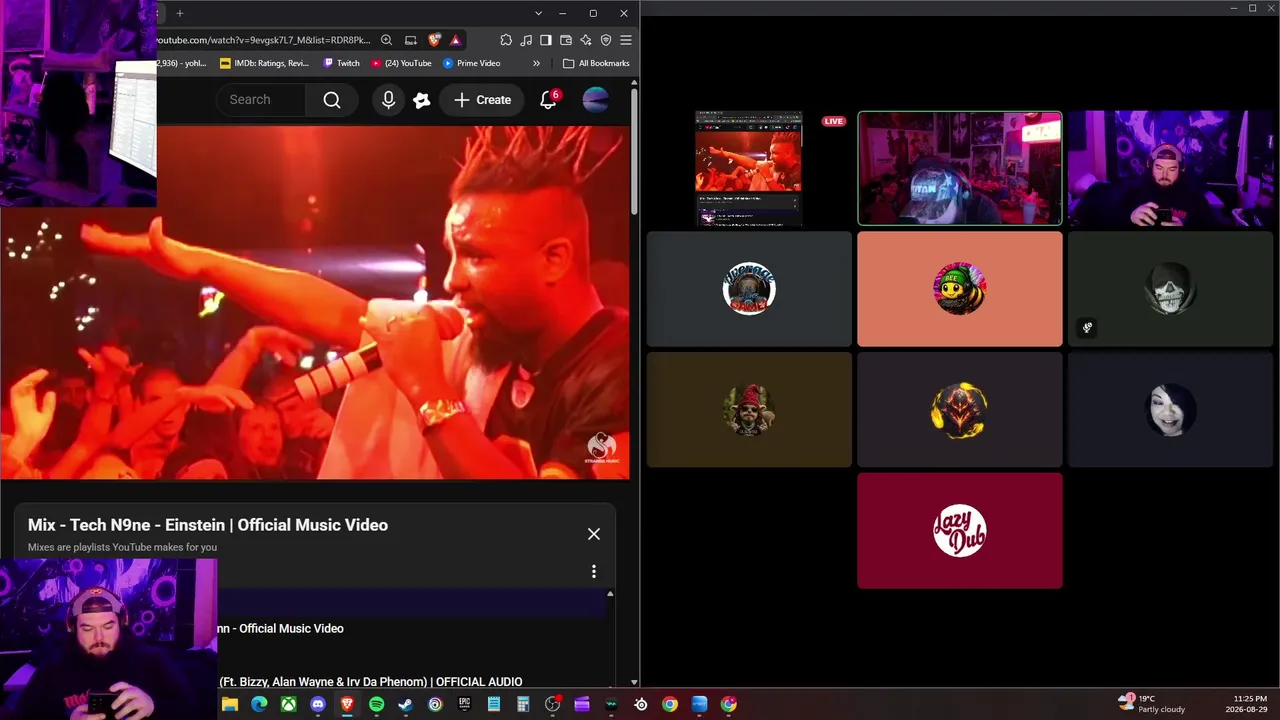Open Microsoft Edge from the taskbar
This screenshot has height=720, width=1280.
coord(259,704)
